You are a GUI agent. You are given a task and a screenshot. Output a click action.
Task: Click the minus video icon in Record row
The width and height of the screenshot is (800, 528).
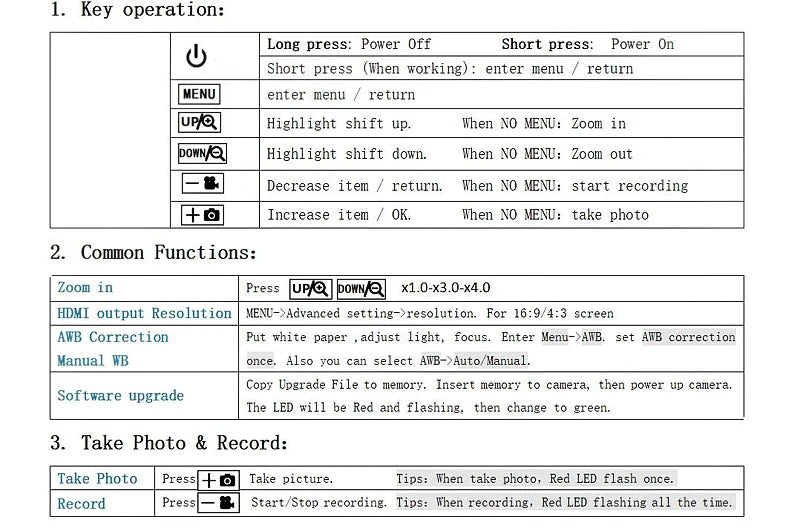219,503
